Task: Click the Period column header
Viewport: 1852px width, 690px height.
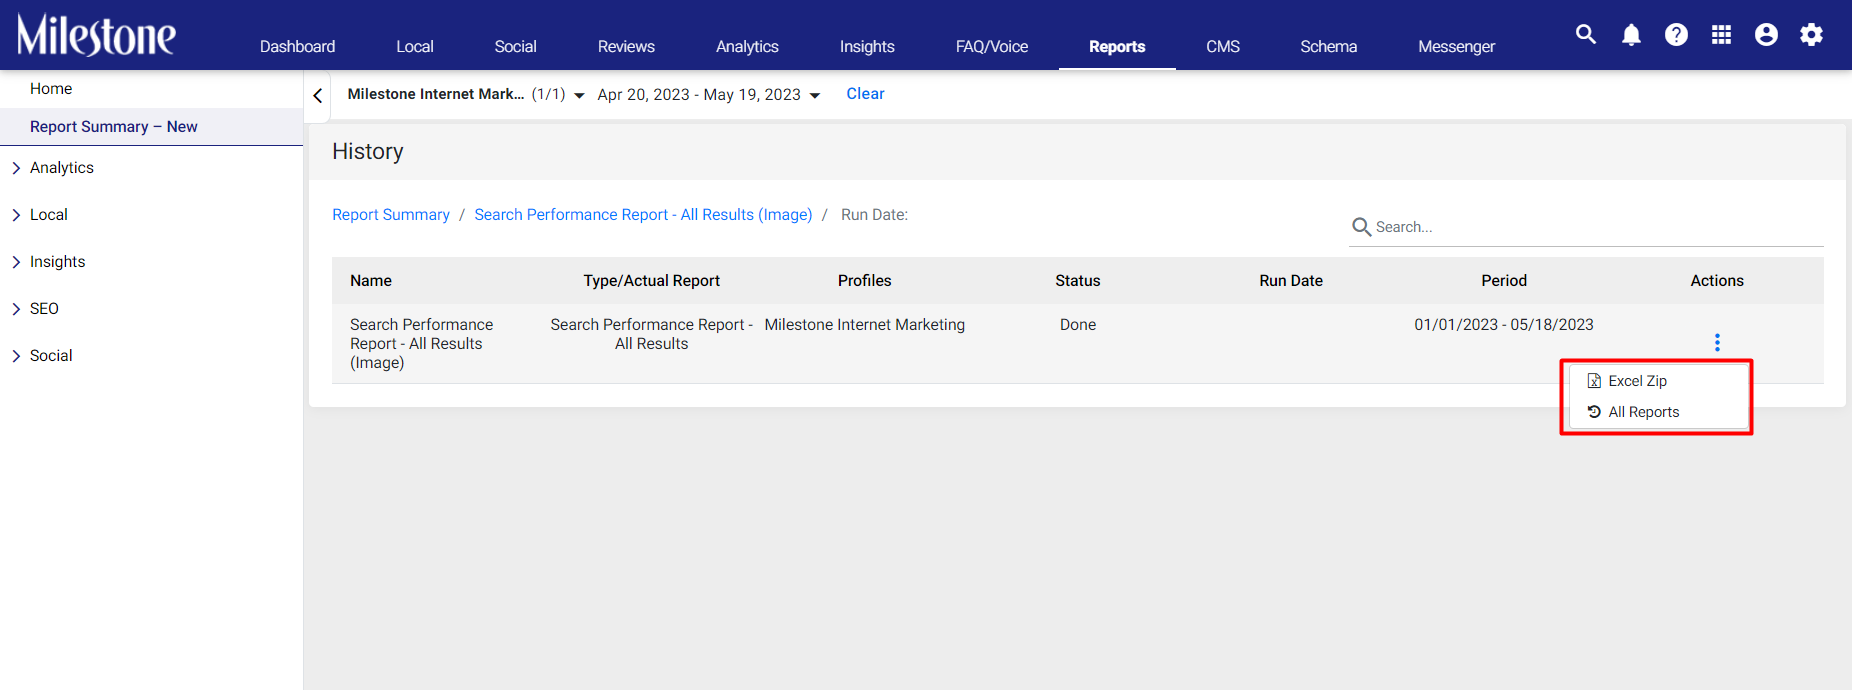Action: tap(1503, 281)
